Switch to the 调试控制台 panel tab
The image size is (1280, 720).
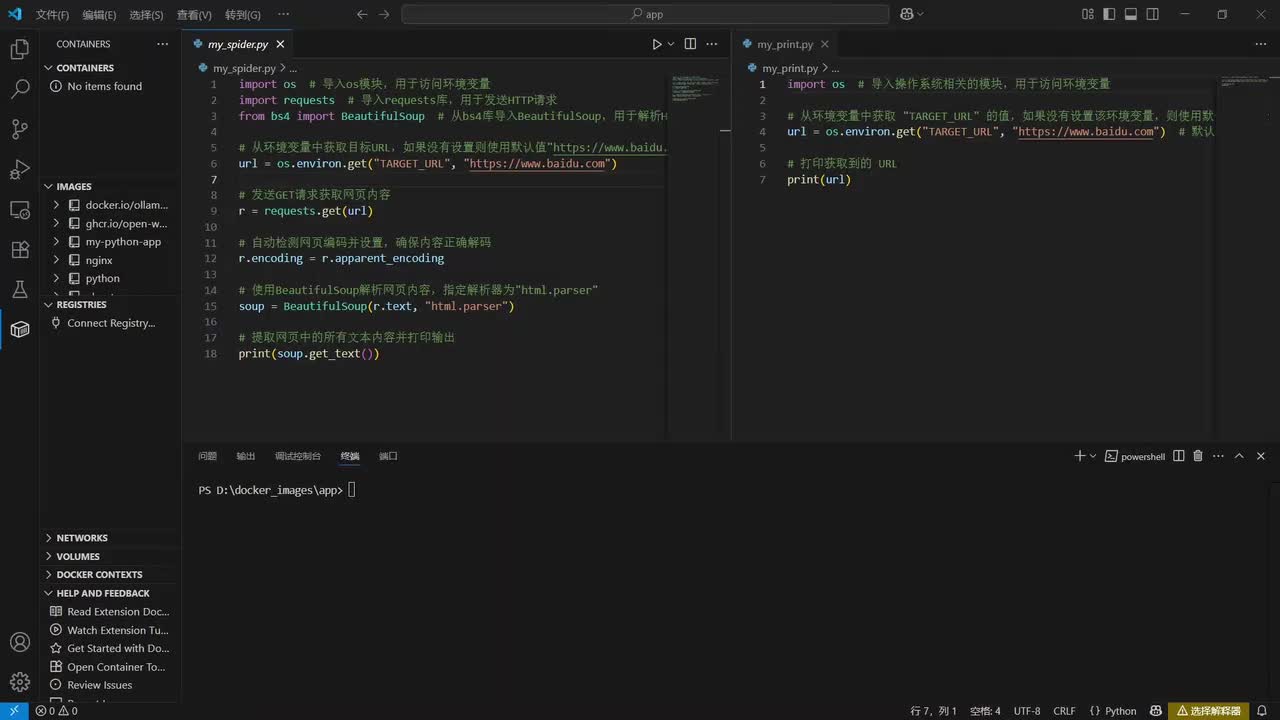(298, 456)
